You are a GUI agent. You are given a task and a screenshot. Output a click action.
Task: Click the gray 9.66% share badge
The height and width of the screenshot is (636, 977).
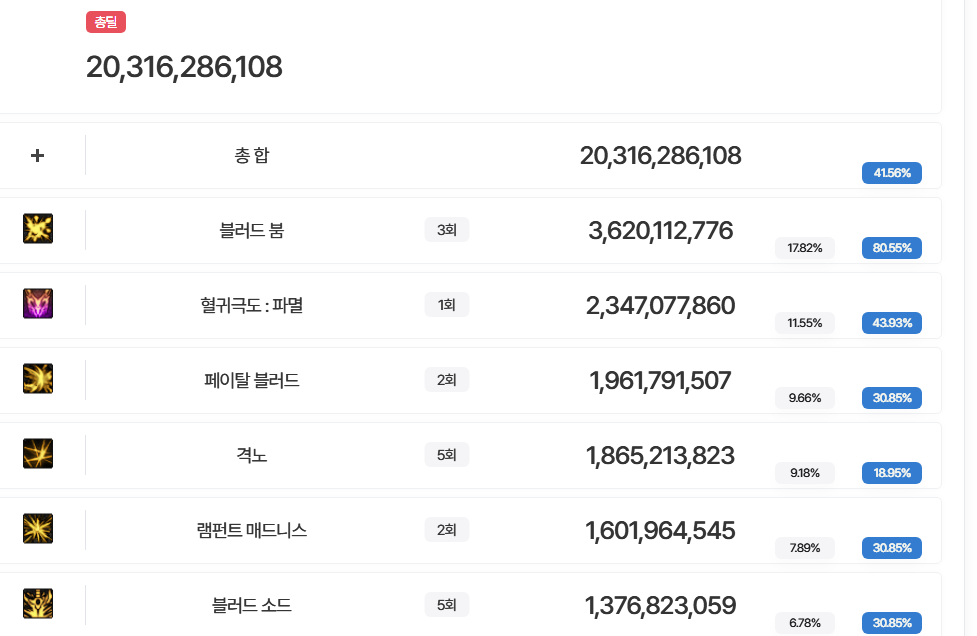tap(804, 398)
